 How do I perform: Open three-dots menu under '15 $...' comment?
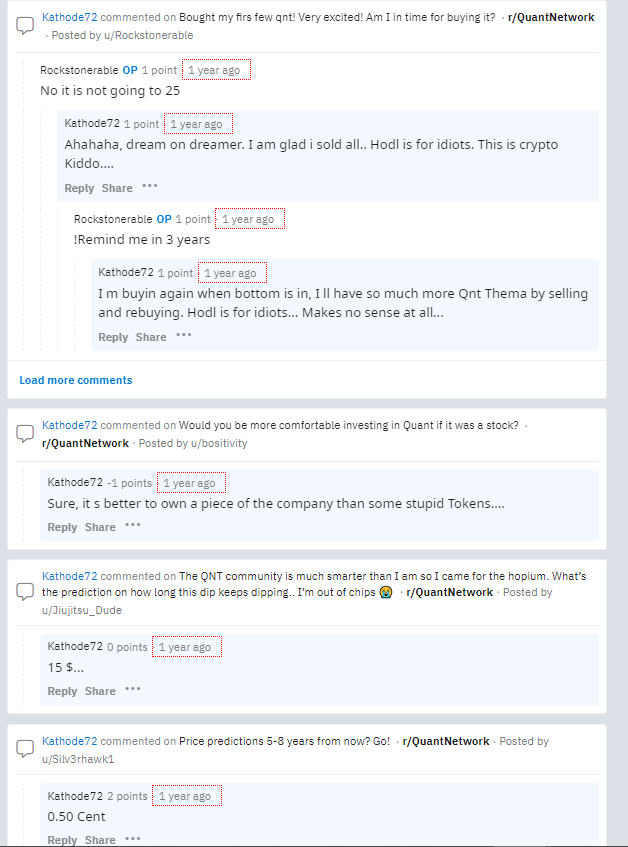[133, 689]
